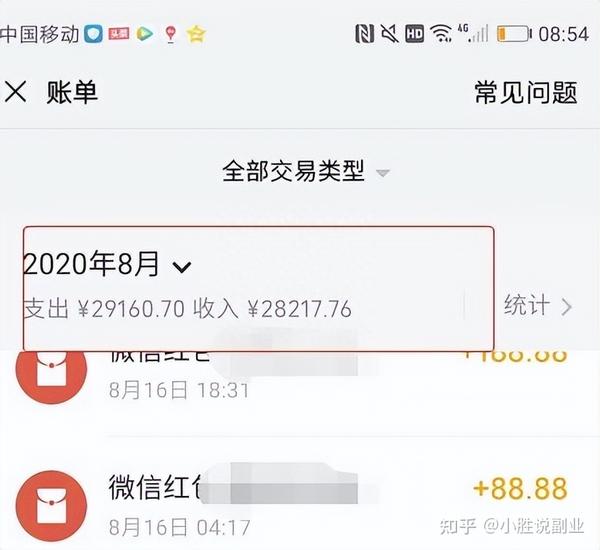Screen dimensions: 600x550
Task: Open the 常见问题 help link
Action: 526,92
